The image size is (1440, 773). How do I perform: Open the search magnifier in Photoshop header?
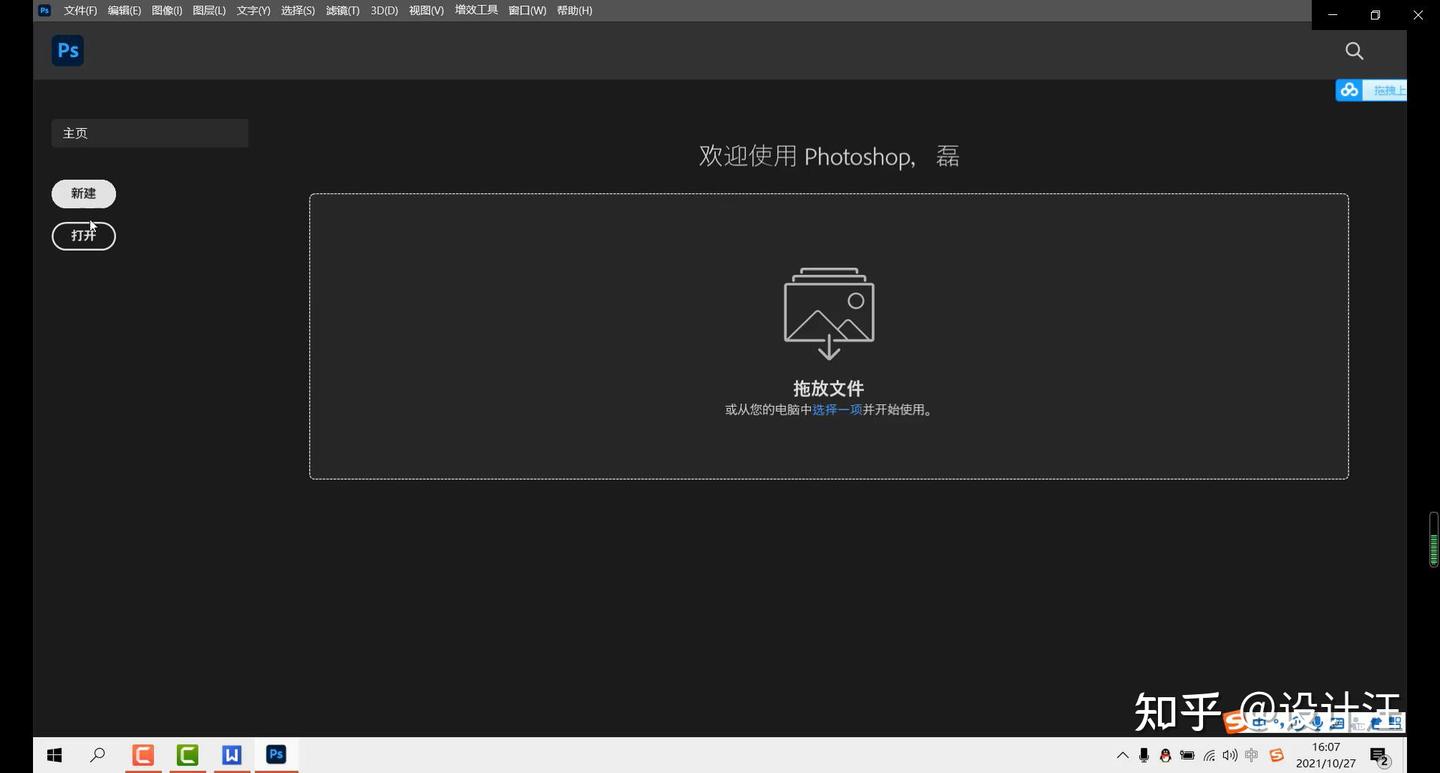(x=1354, y=51)
